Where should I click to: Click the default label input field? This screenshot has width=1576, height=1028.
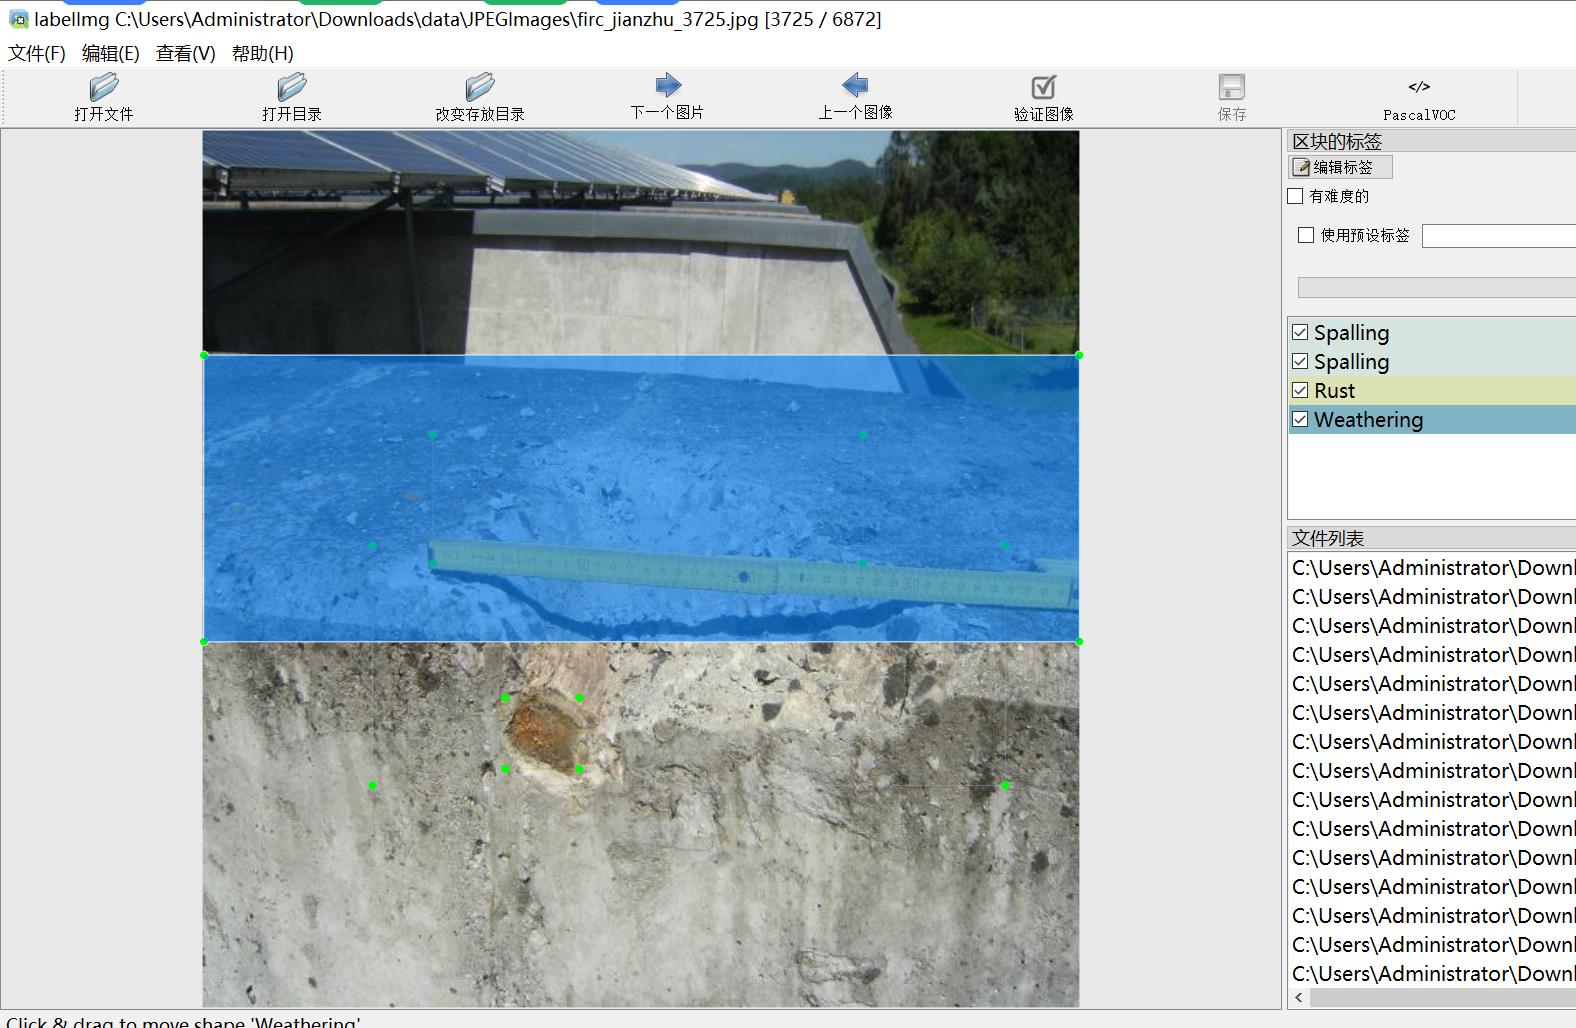coord(1498,236)
